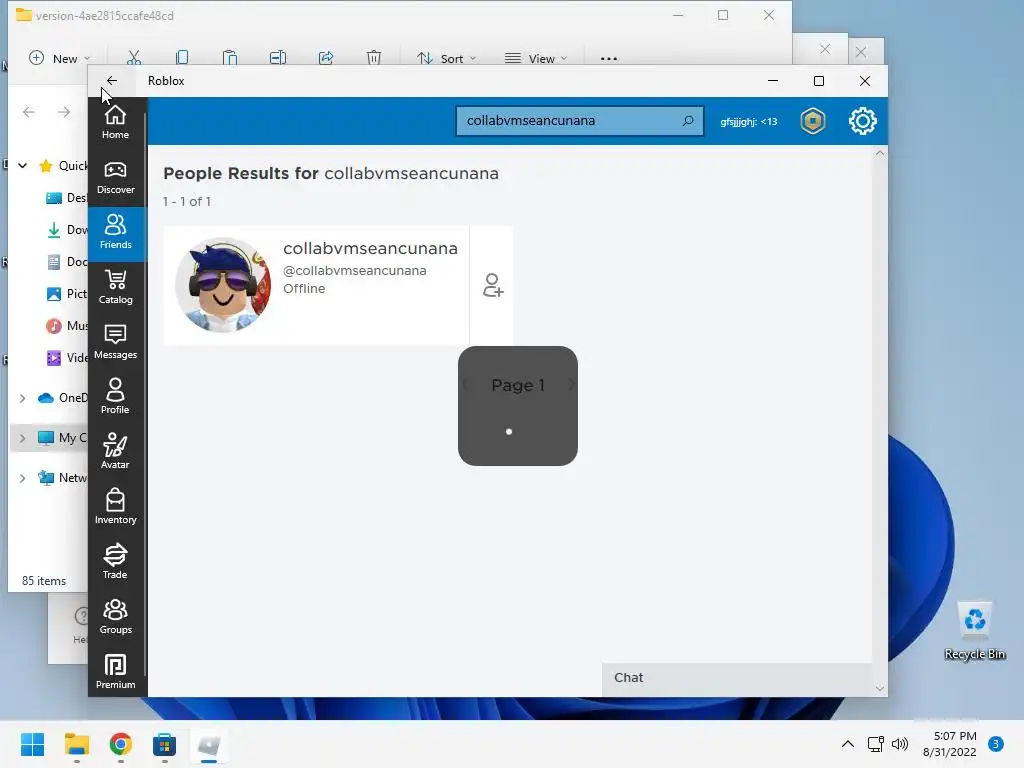The image size is (1024, 768).
Task: Go to the next results page
Action: pos(571,385)
